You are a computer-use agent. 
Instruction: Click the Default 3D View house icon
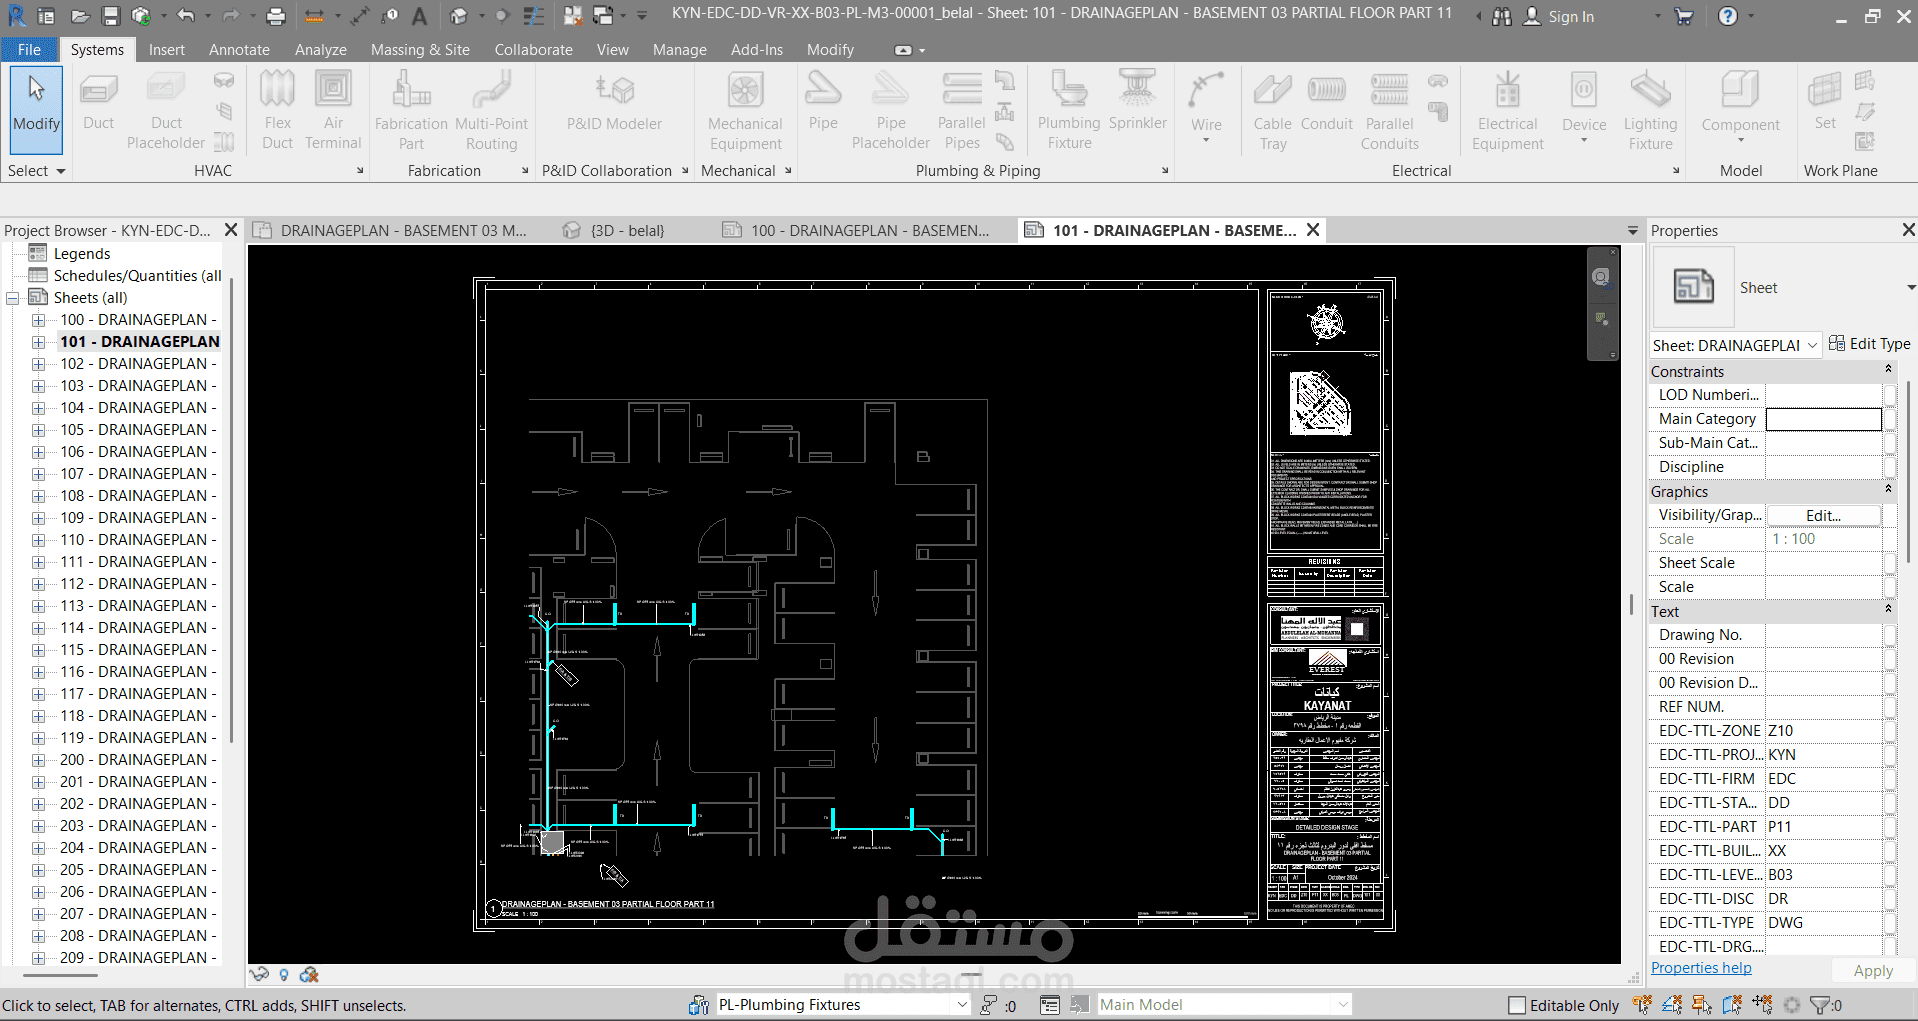coord(459,16)
